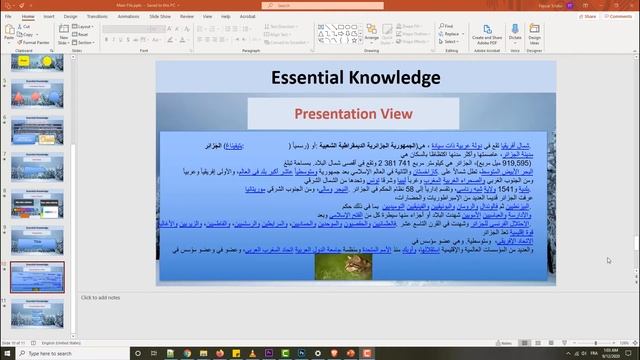The image size is (640, 360).
Task: Click Create and Share Adobe PDF
Action: pyautogui.click(x=487, y=34)
